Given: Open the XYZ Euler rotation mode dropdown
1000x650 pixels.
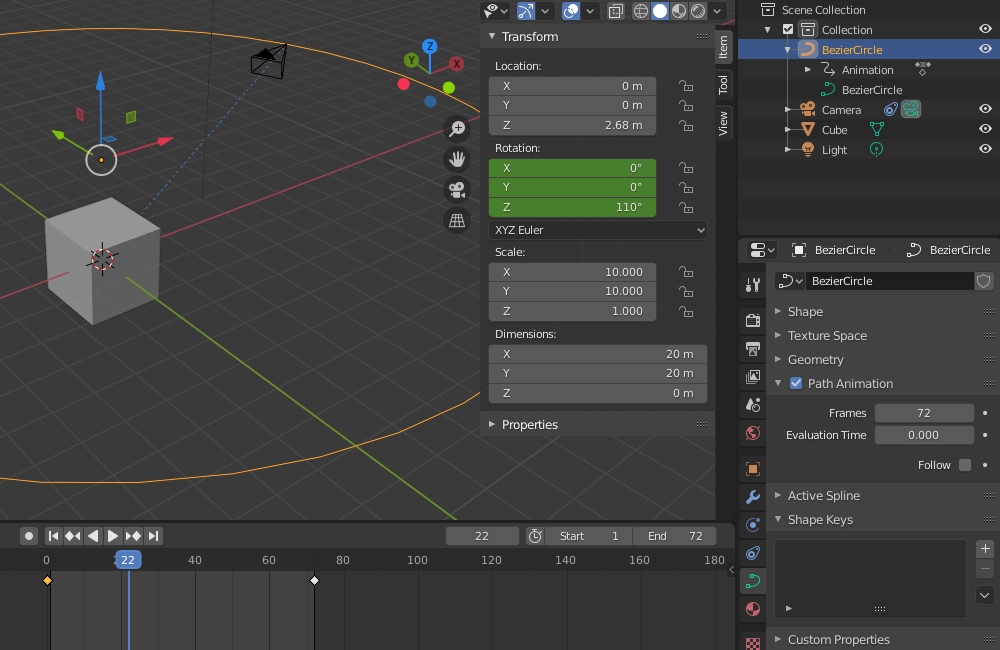Looking at the screenshot, I should coord(598,230).
